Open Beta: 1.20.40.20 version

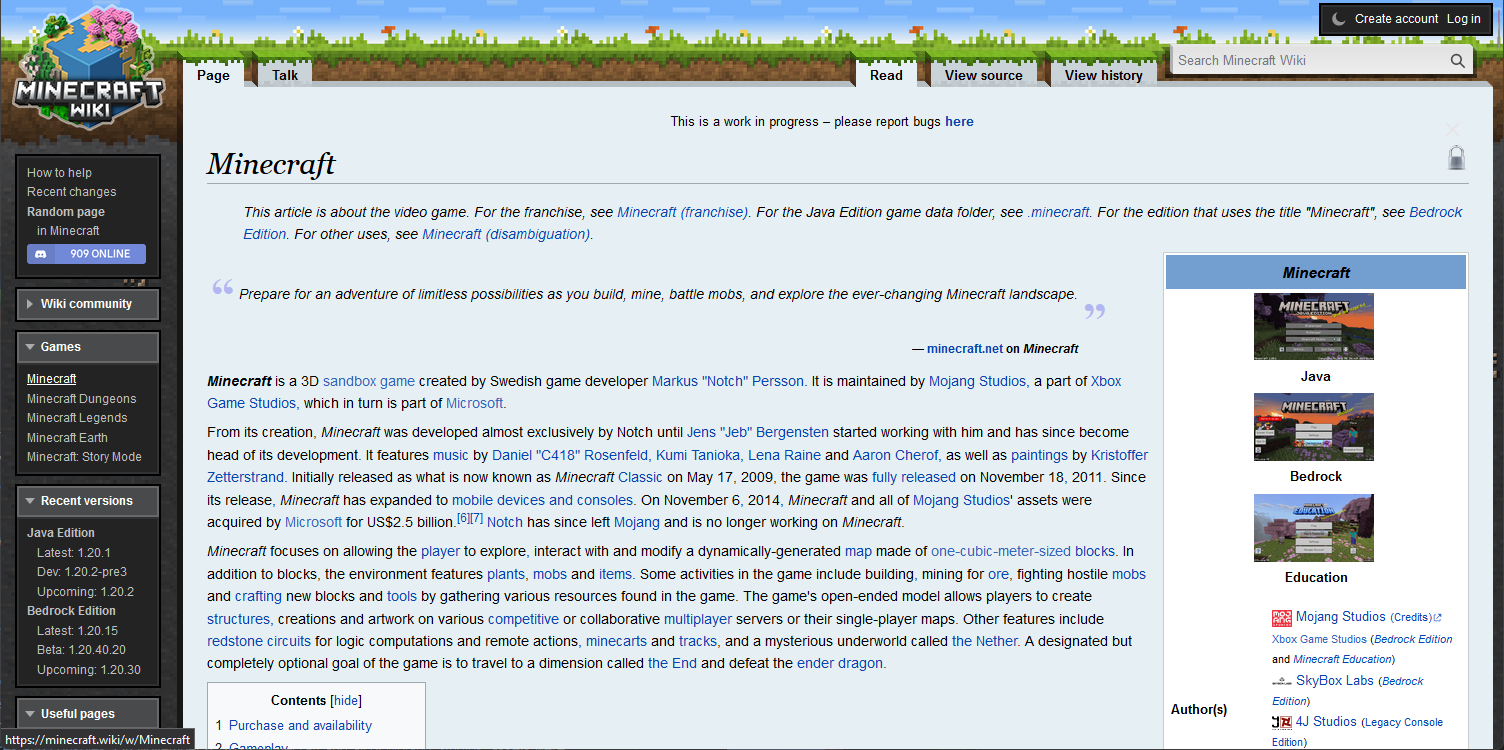tap(81, 650)
